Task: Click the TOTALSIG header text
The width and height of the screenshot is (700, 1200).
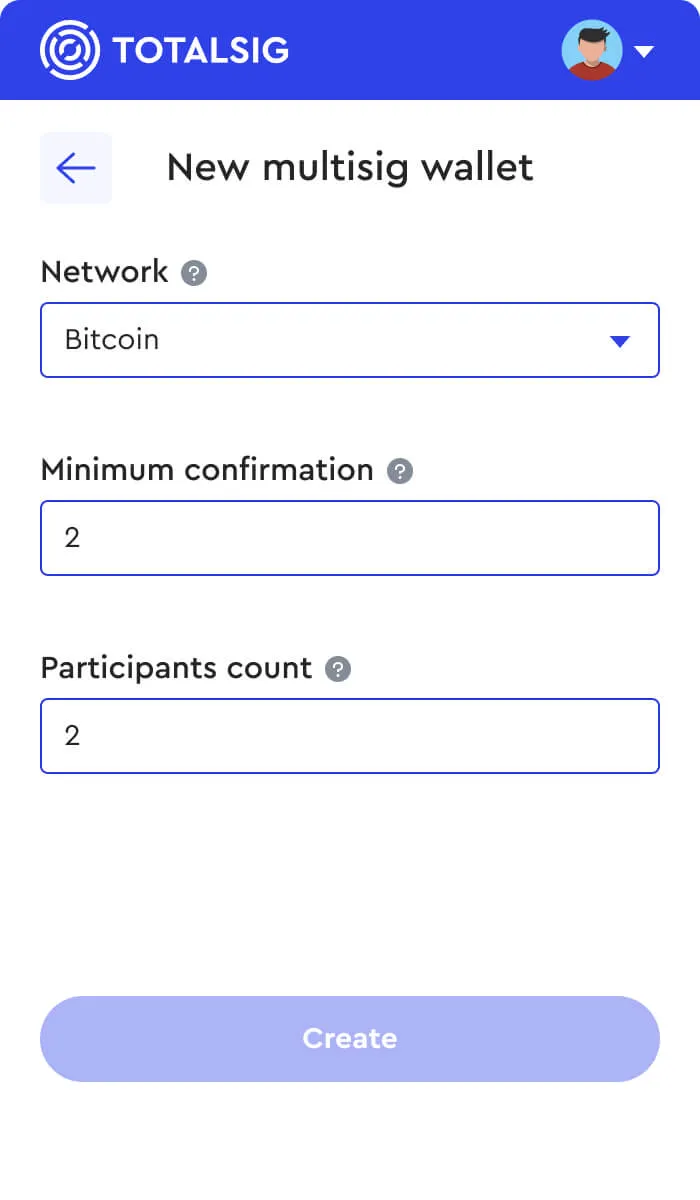Action: pyautogui.click(x=200, y=50)
